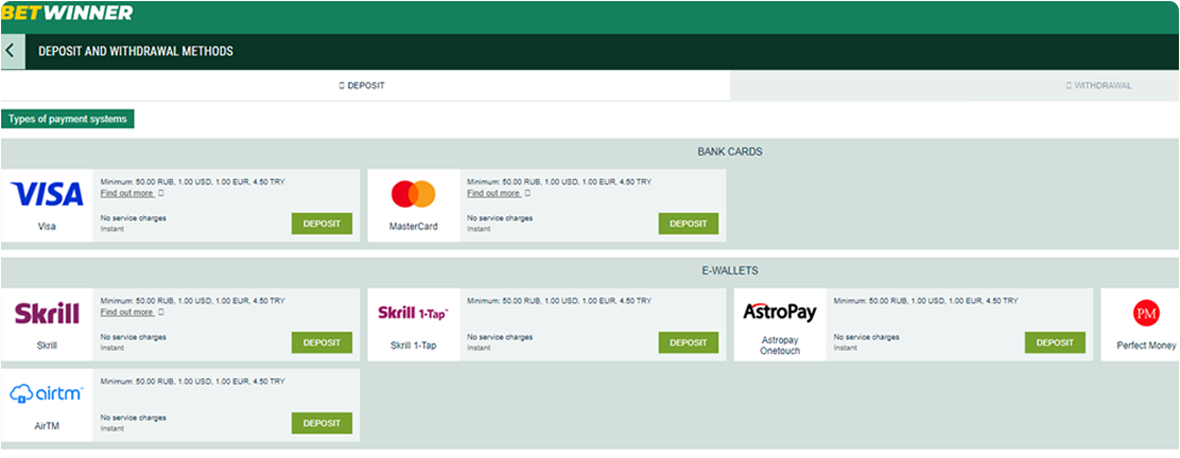Open Types of payment systems filter
This screenshot has height=458, width=1180.
coord(68,119)
